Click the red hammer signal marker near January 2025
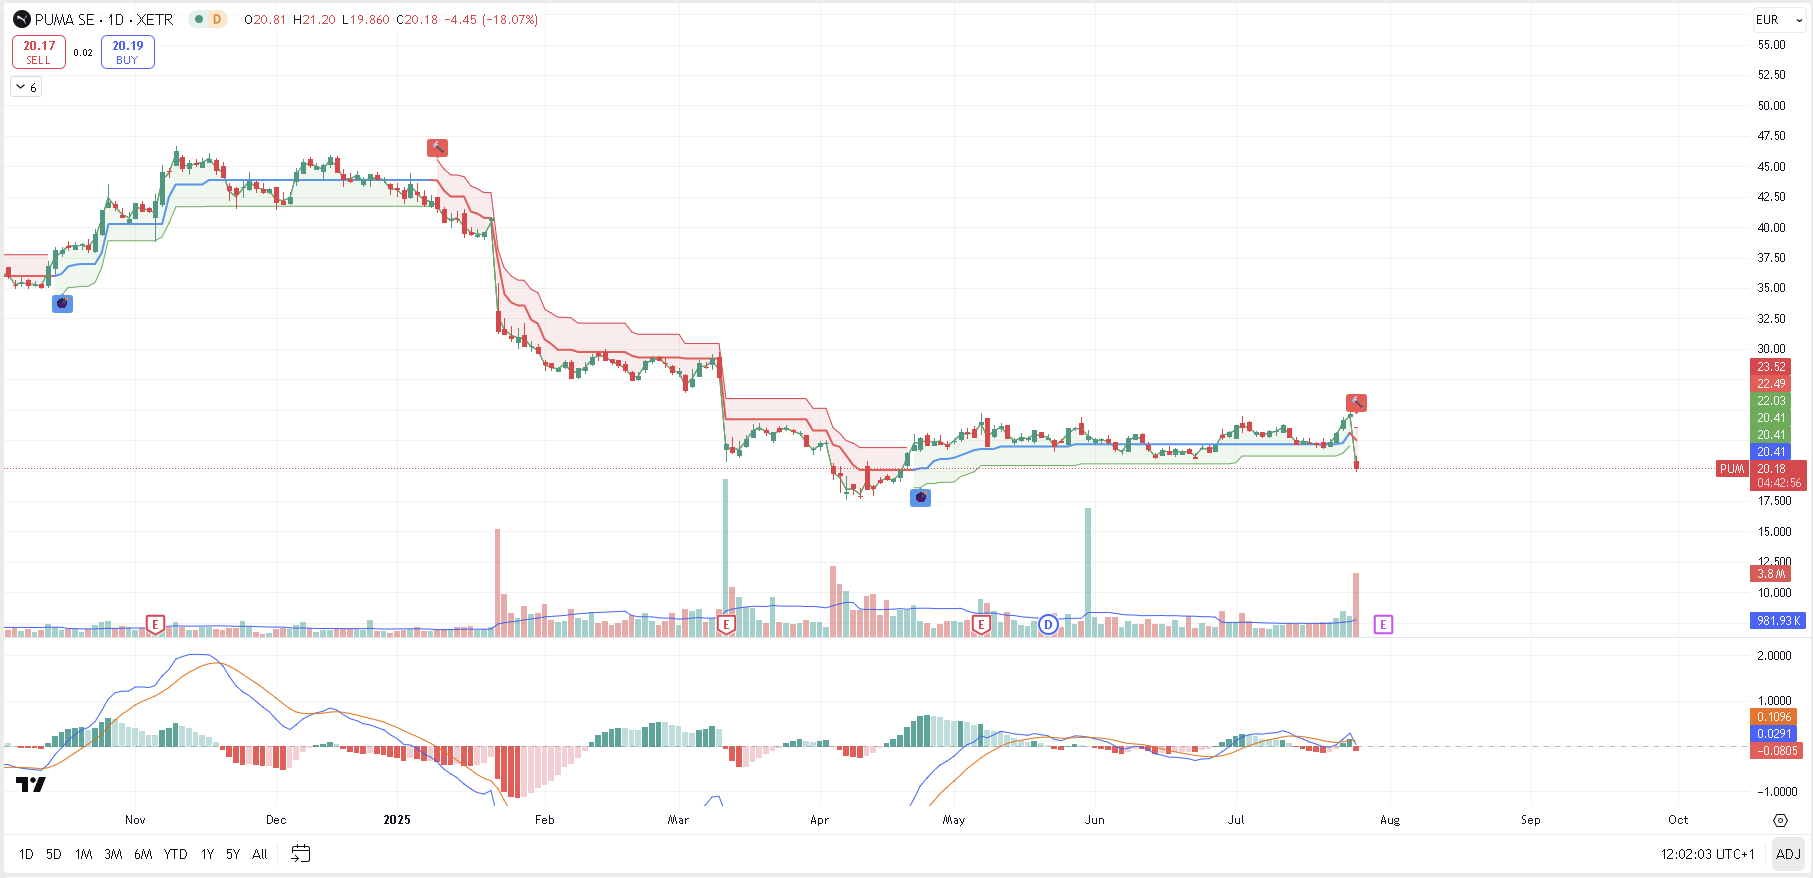 (x=437, y=148)
